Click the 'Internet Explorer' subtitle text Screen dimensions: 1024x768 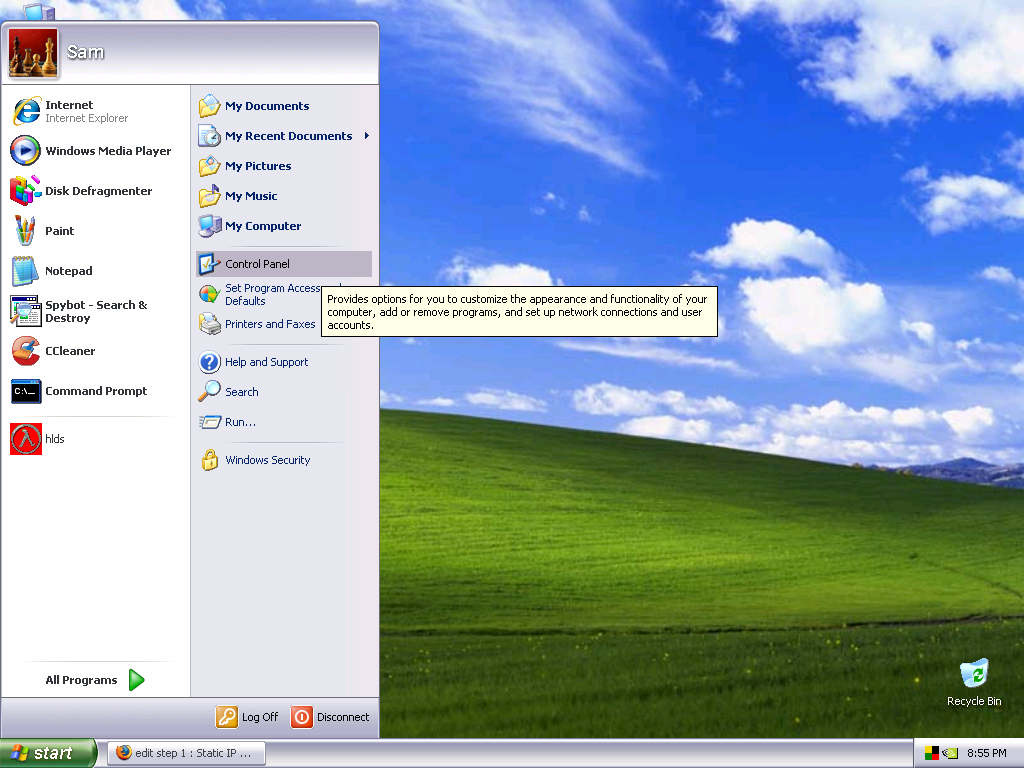point(86,118)
